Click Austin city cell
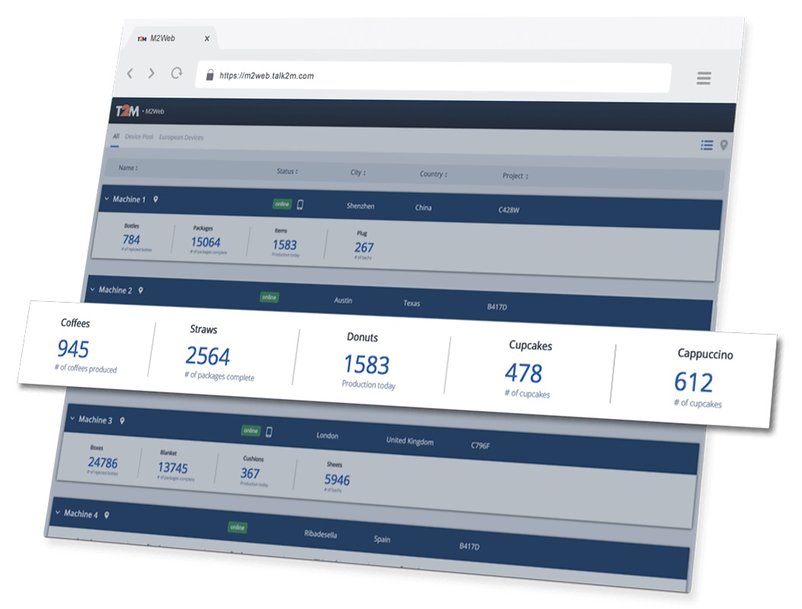Image resolution: width=802 pixels, height=609 pixels. point(343,300)
